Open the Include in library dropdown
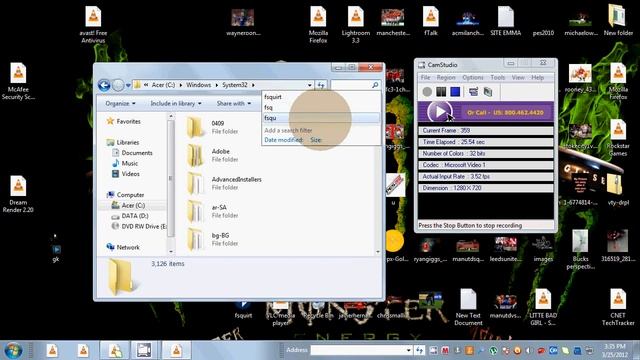 click(x=176, y=103)
